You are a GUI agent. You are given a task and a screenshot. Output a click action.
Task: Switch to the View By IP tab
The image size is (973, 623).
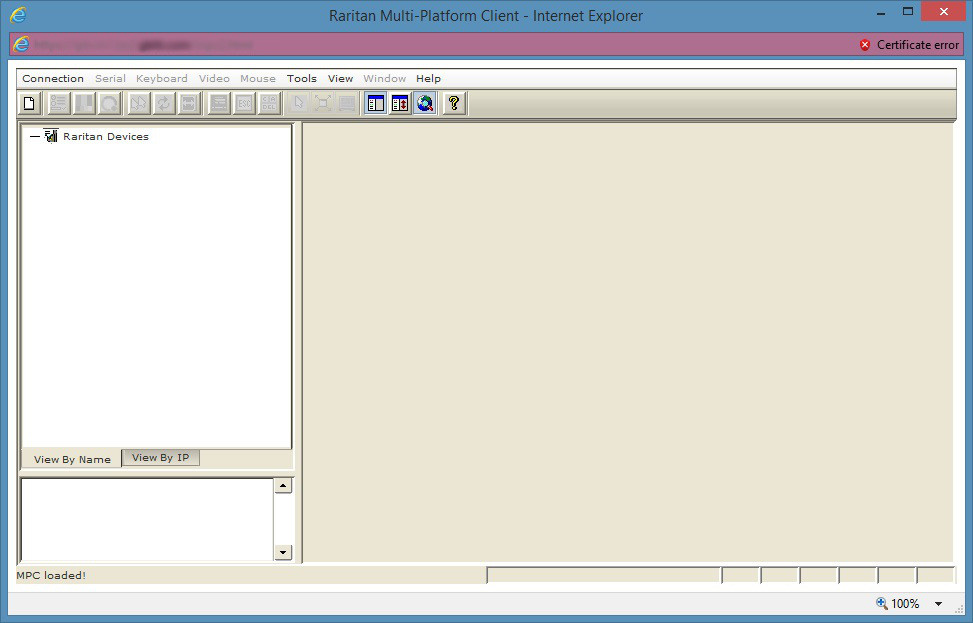pos(161,457)
